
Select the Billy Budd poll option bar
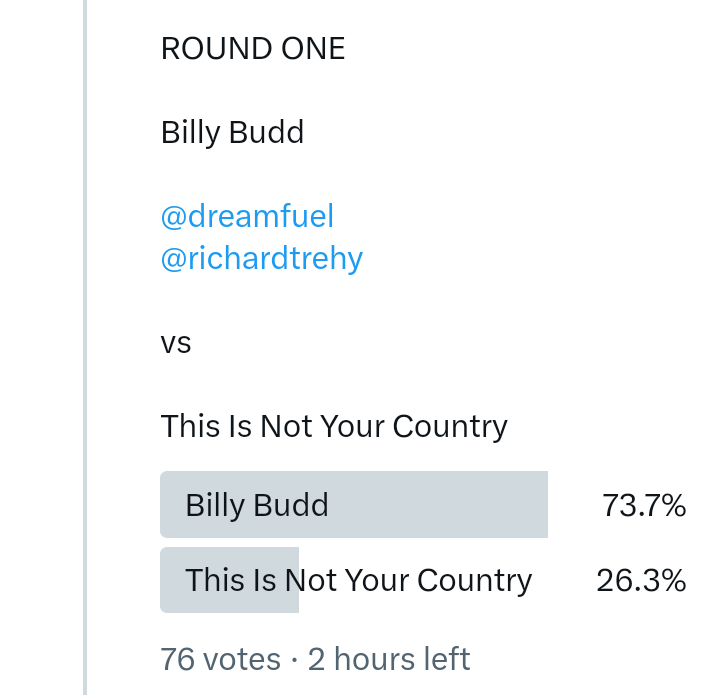[353, 505]
